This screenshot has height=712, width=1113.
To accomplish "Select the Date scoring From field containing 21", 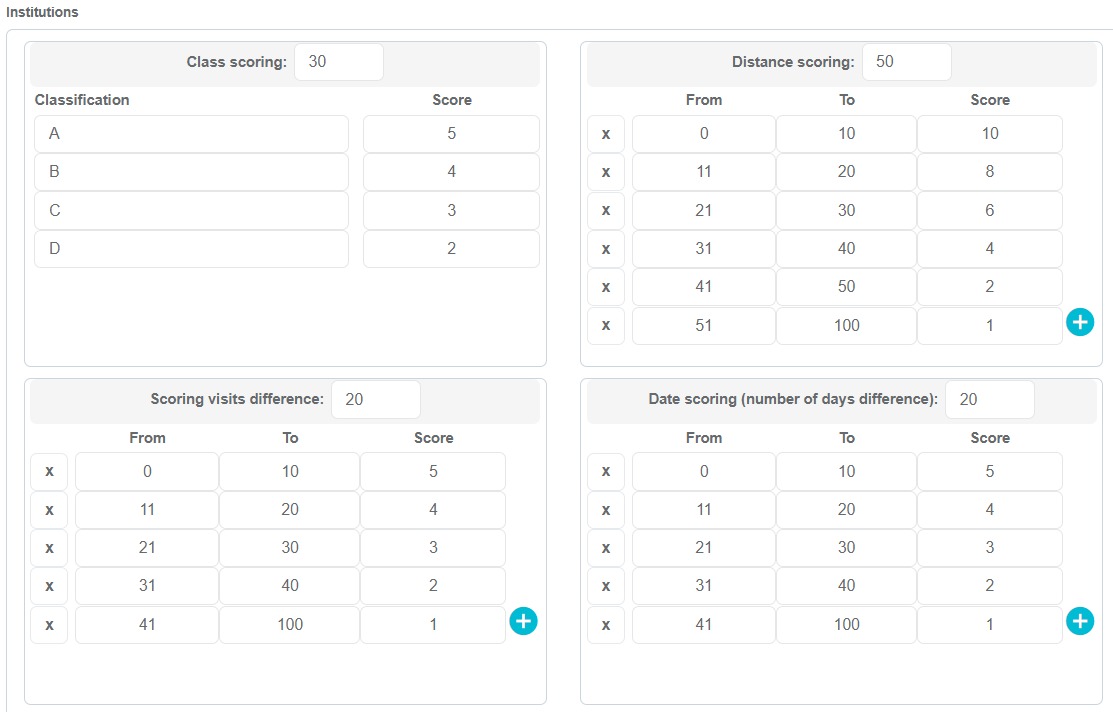I will point(703,548).
